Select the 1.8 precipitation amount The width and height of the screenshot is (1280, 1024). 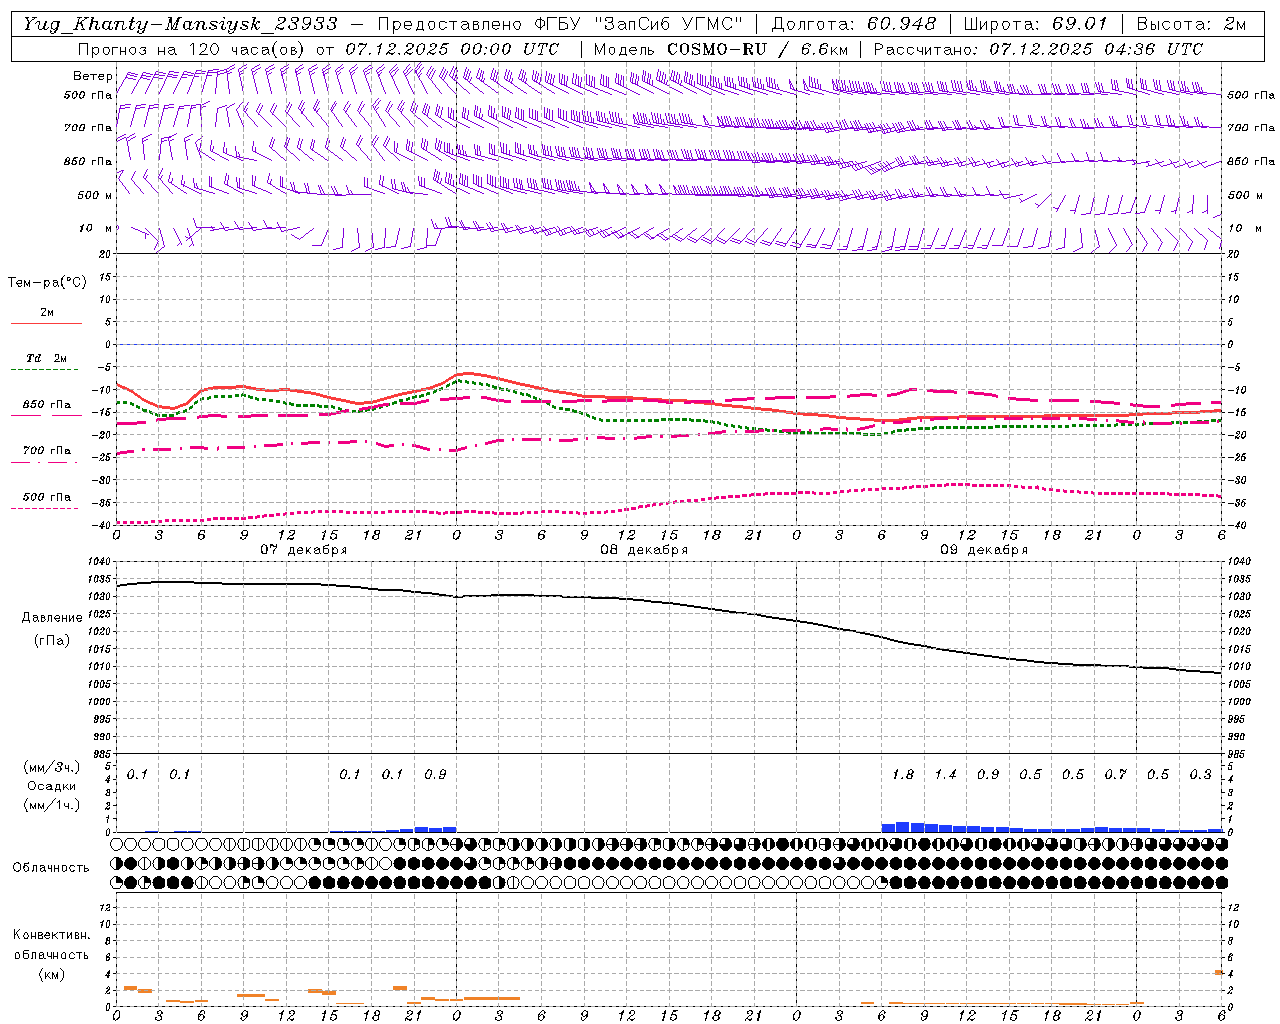pyautogui.click(x=902, y=774)
